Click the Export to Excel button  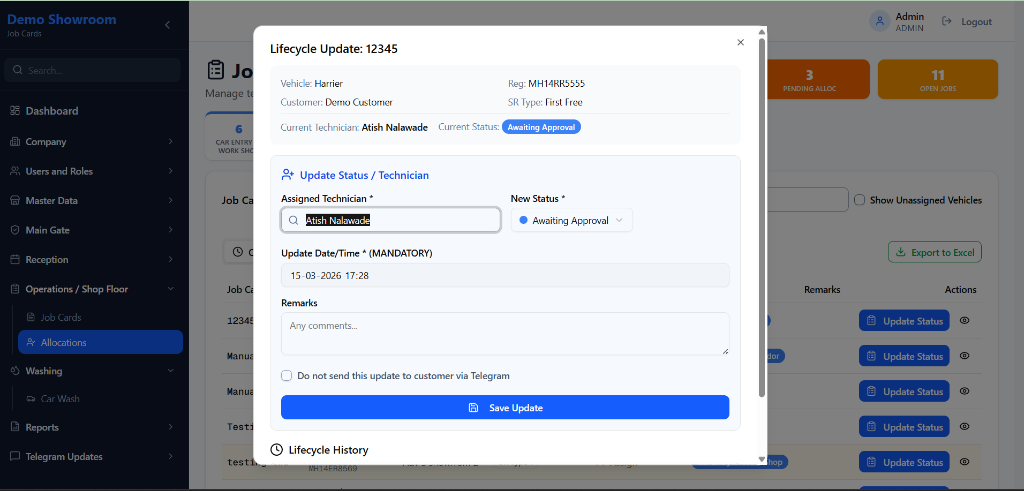(934, 252)
